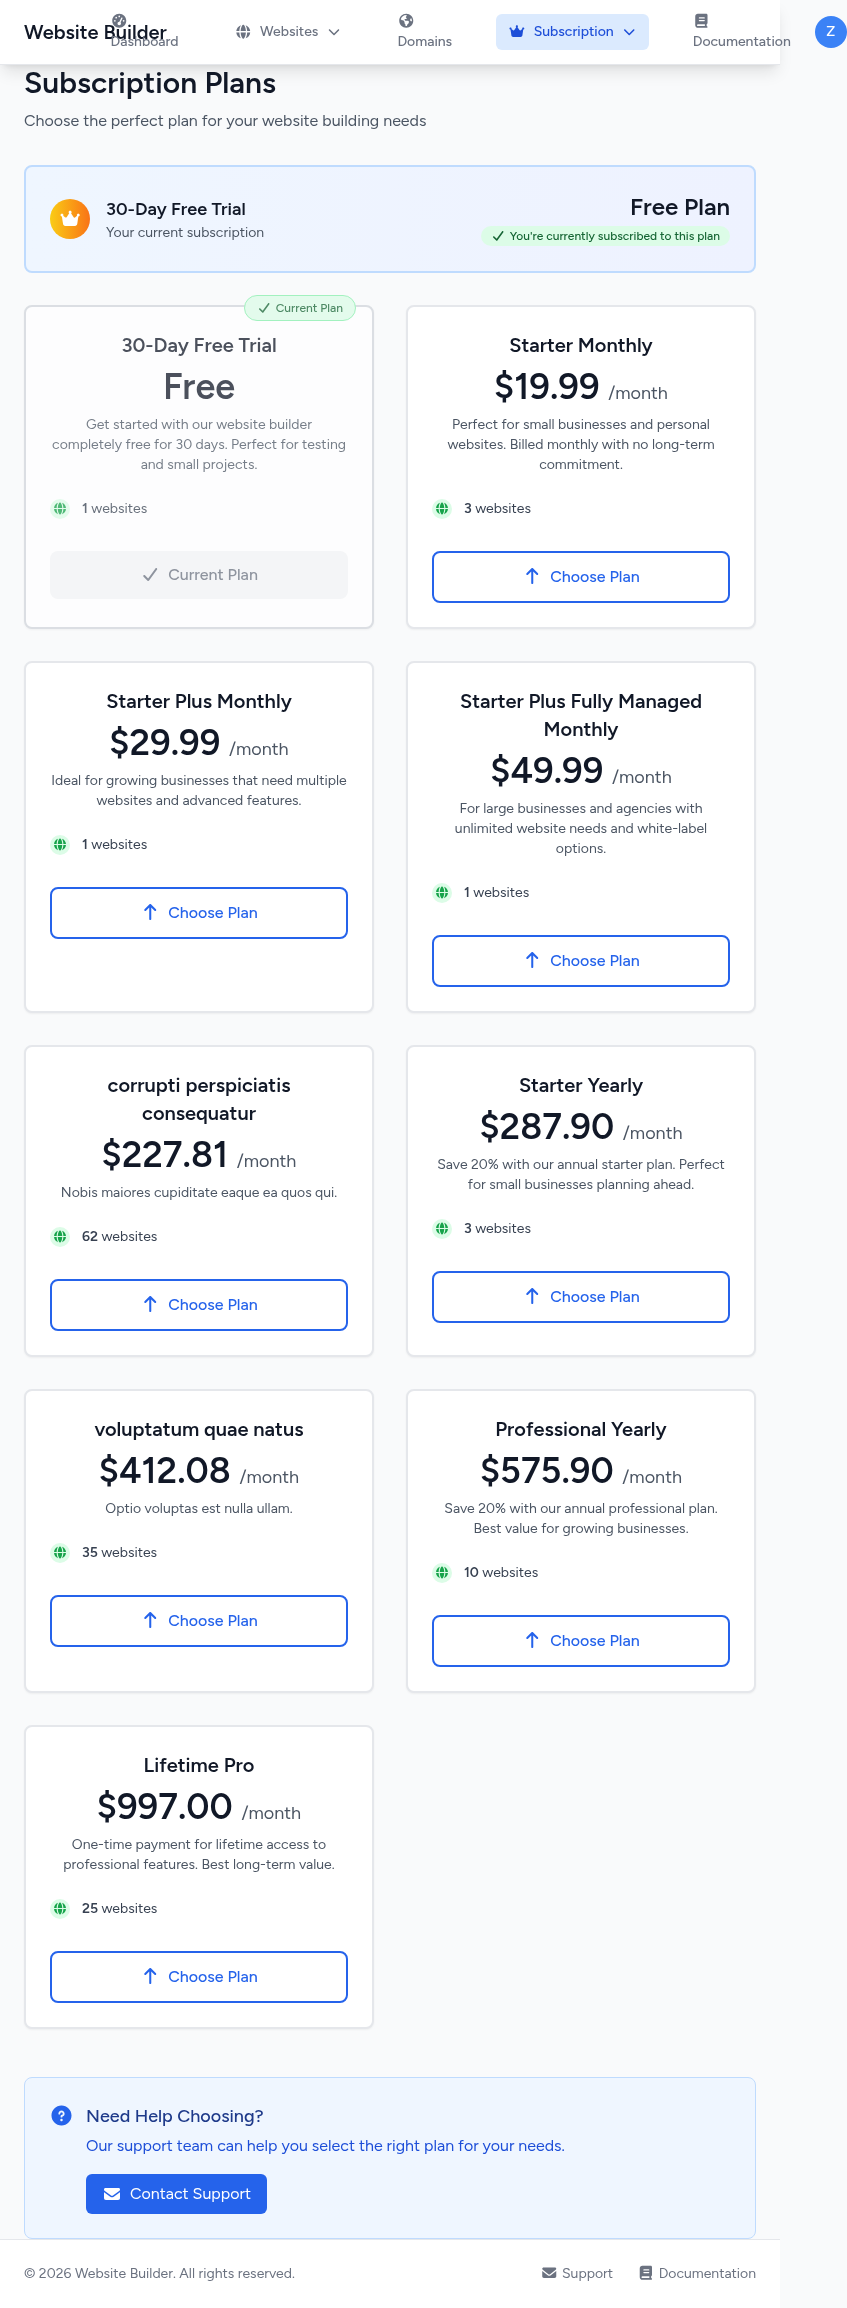Click the green Current Plan badge
Screen dimensions: 847x2308
pyautogui.click(x=300, y=308)
